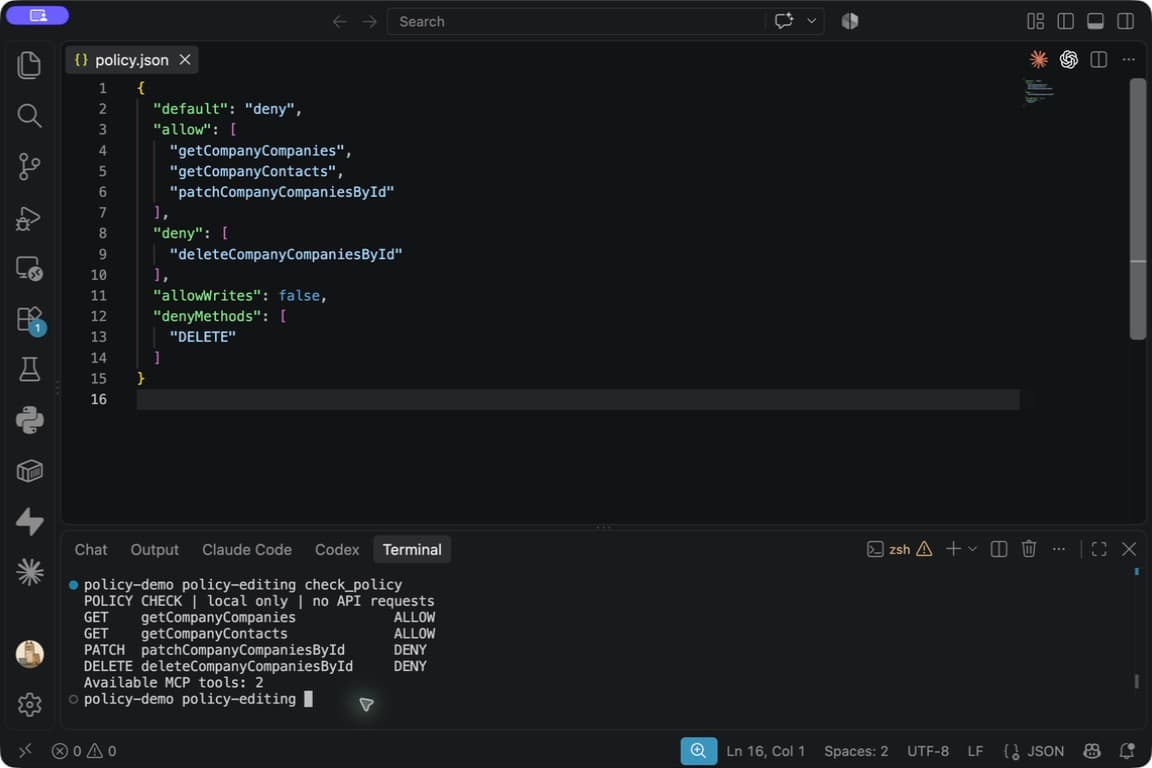
Task: Open editor More Actions menu
Action: tap(1128, 60)
